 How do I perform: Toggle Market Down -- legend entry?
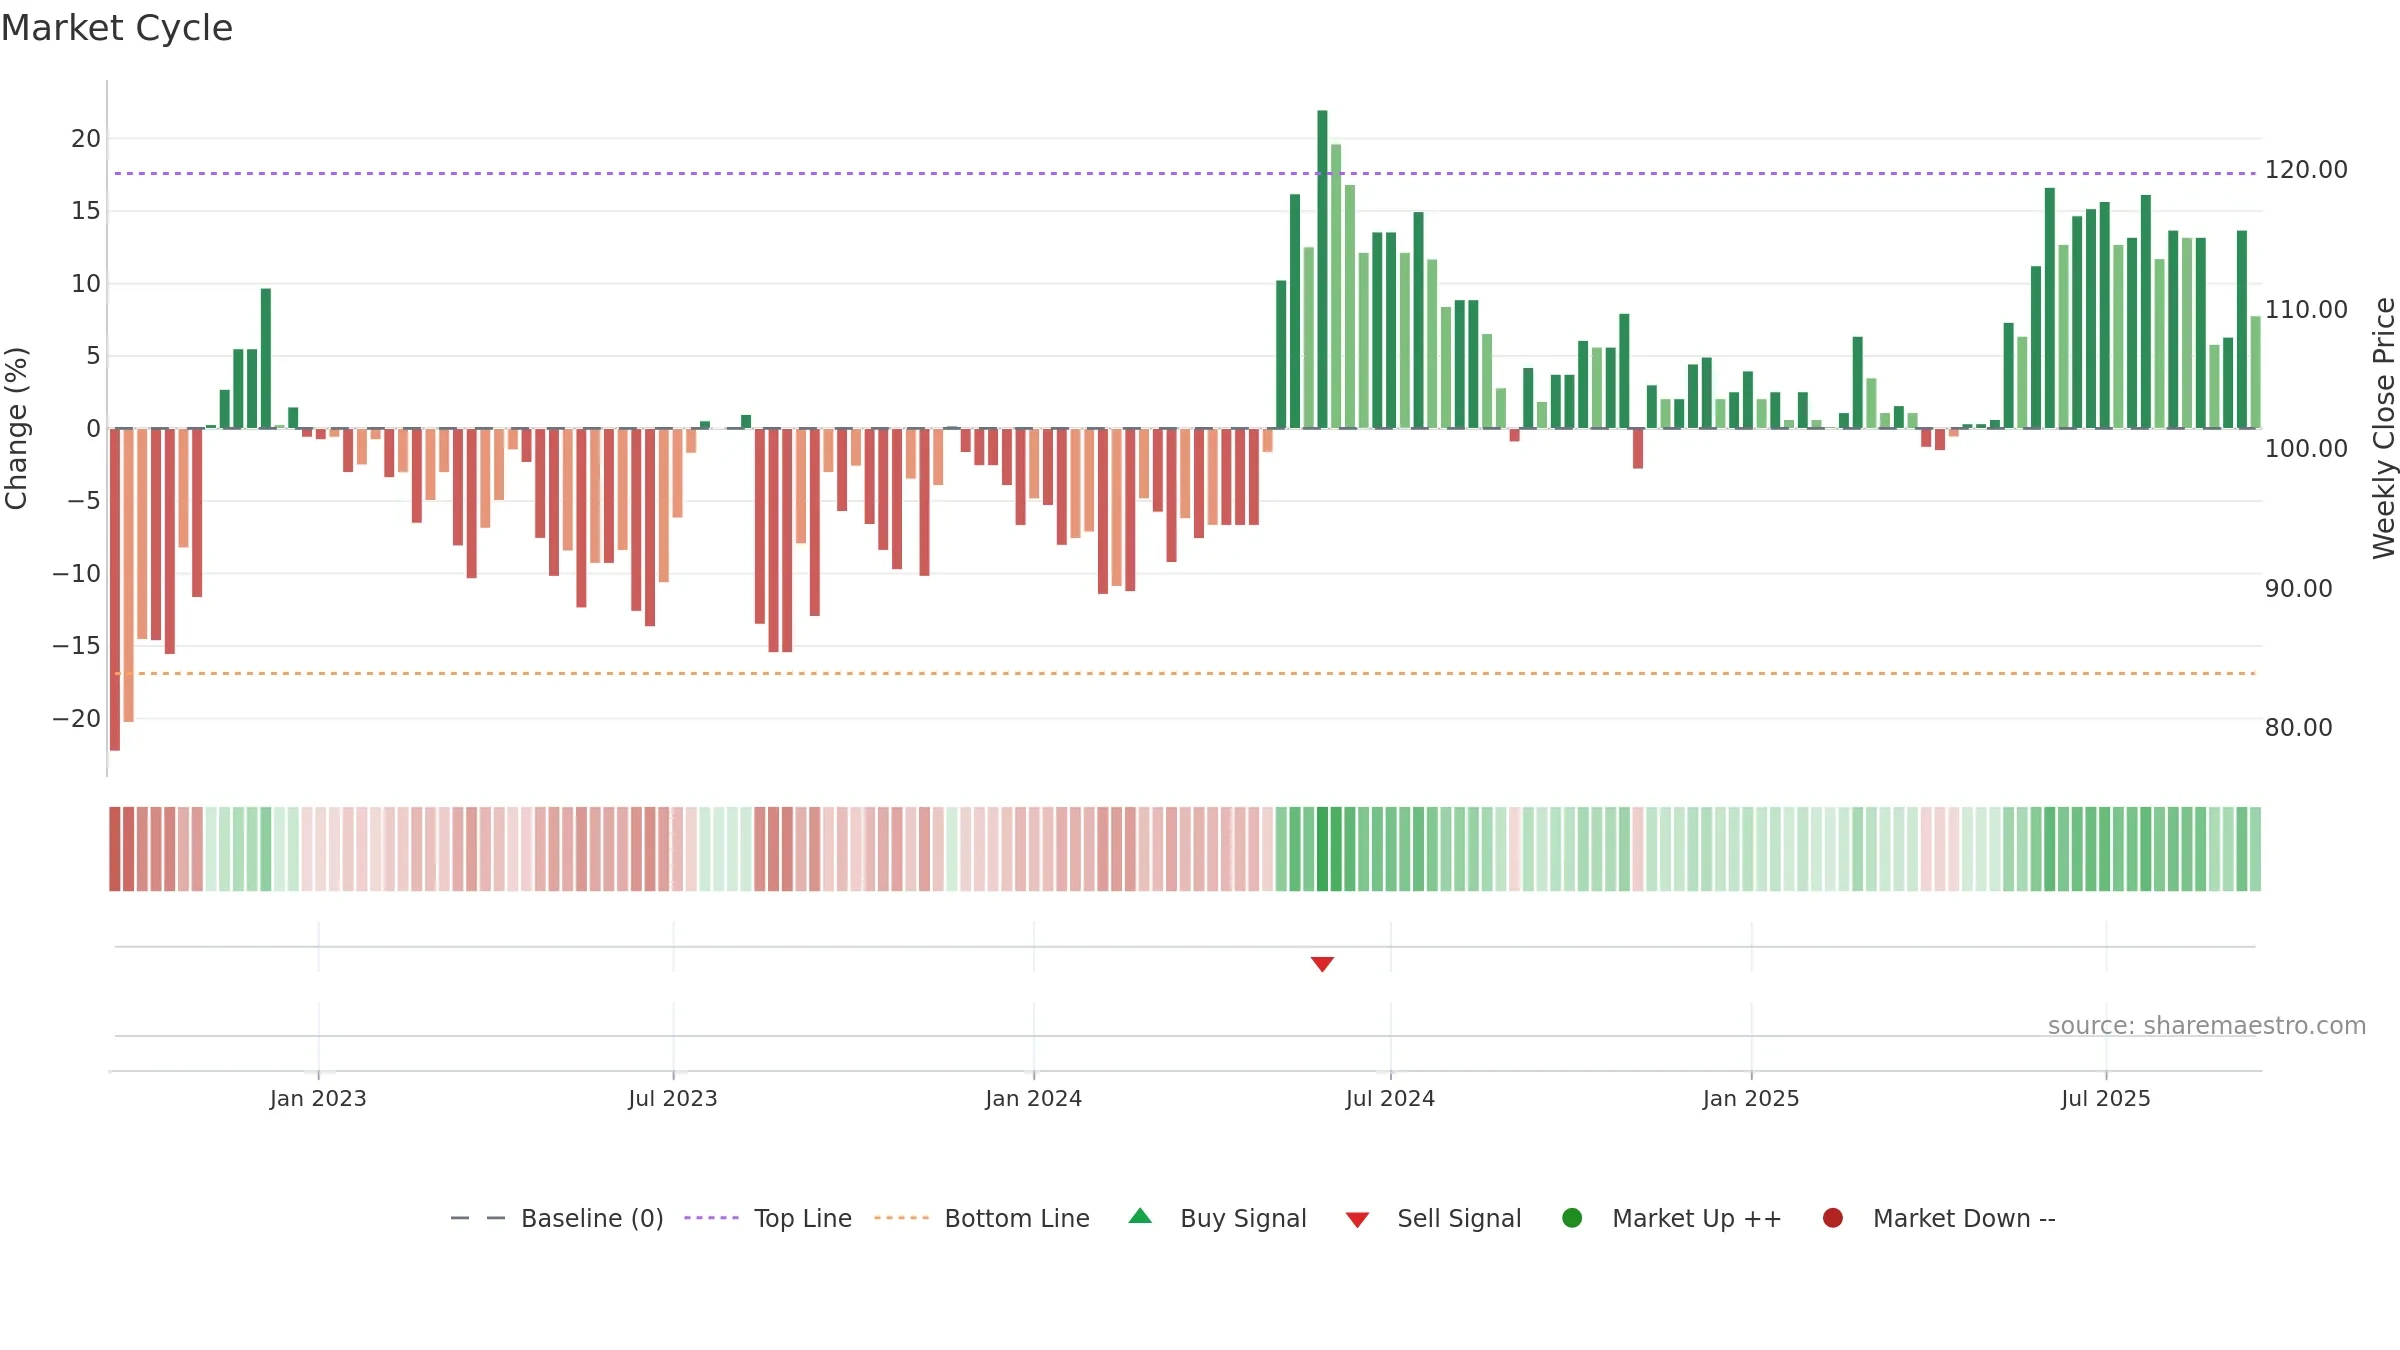(1939, 1218)
